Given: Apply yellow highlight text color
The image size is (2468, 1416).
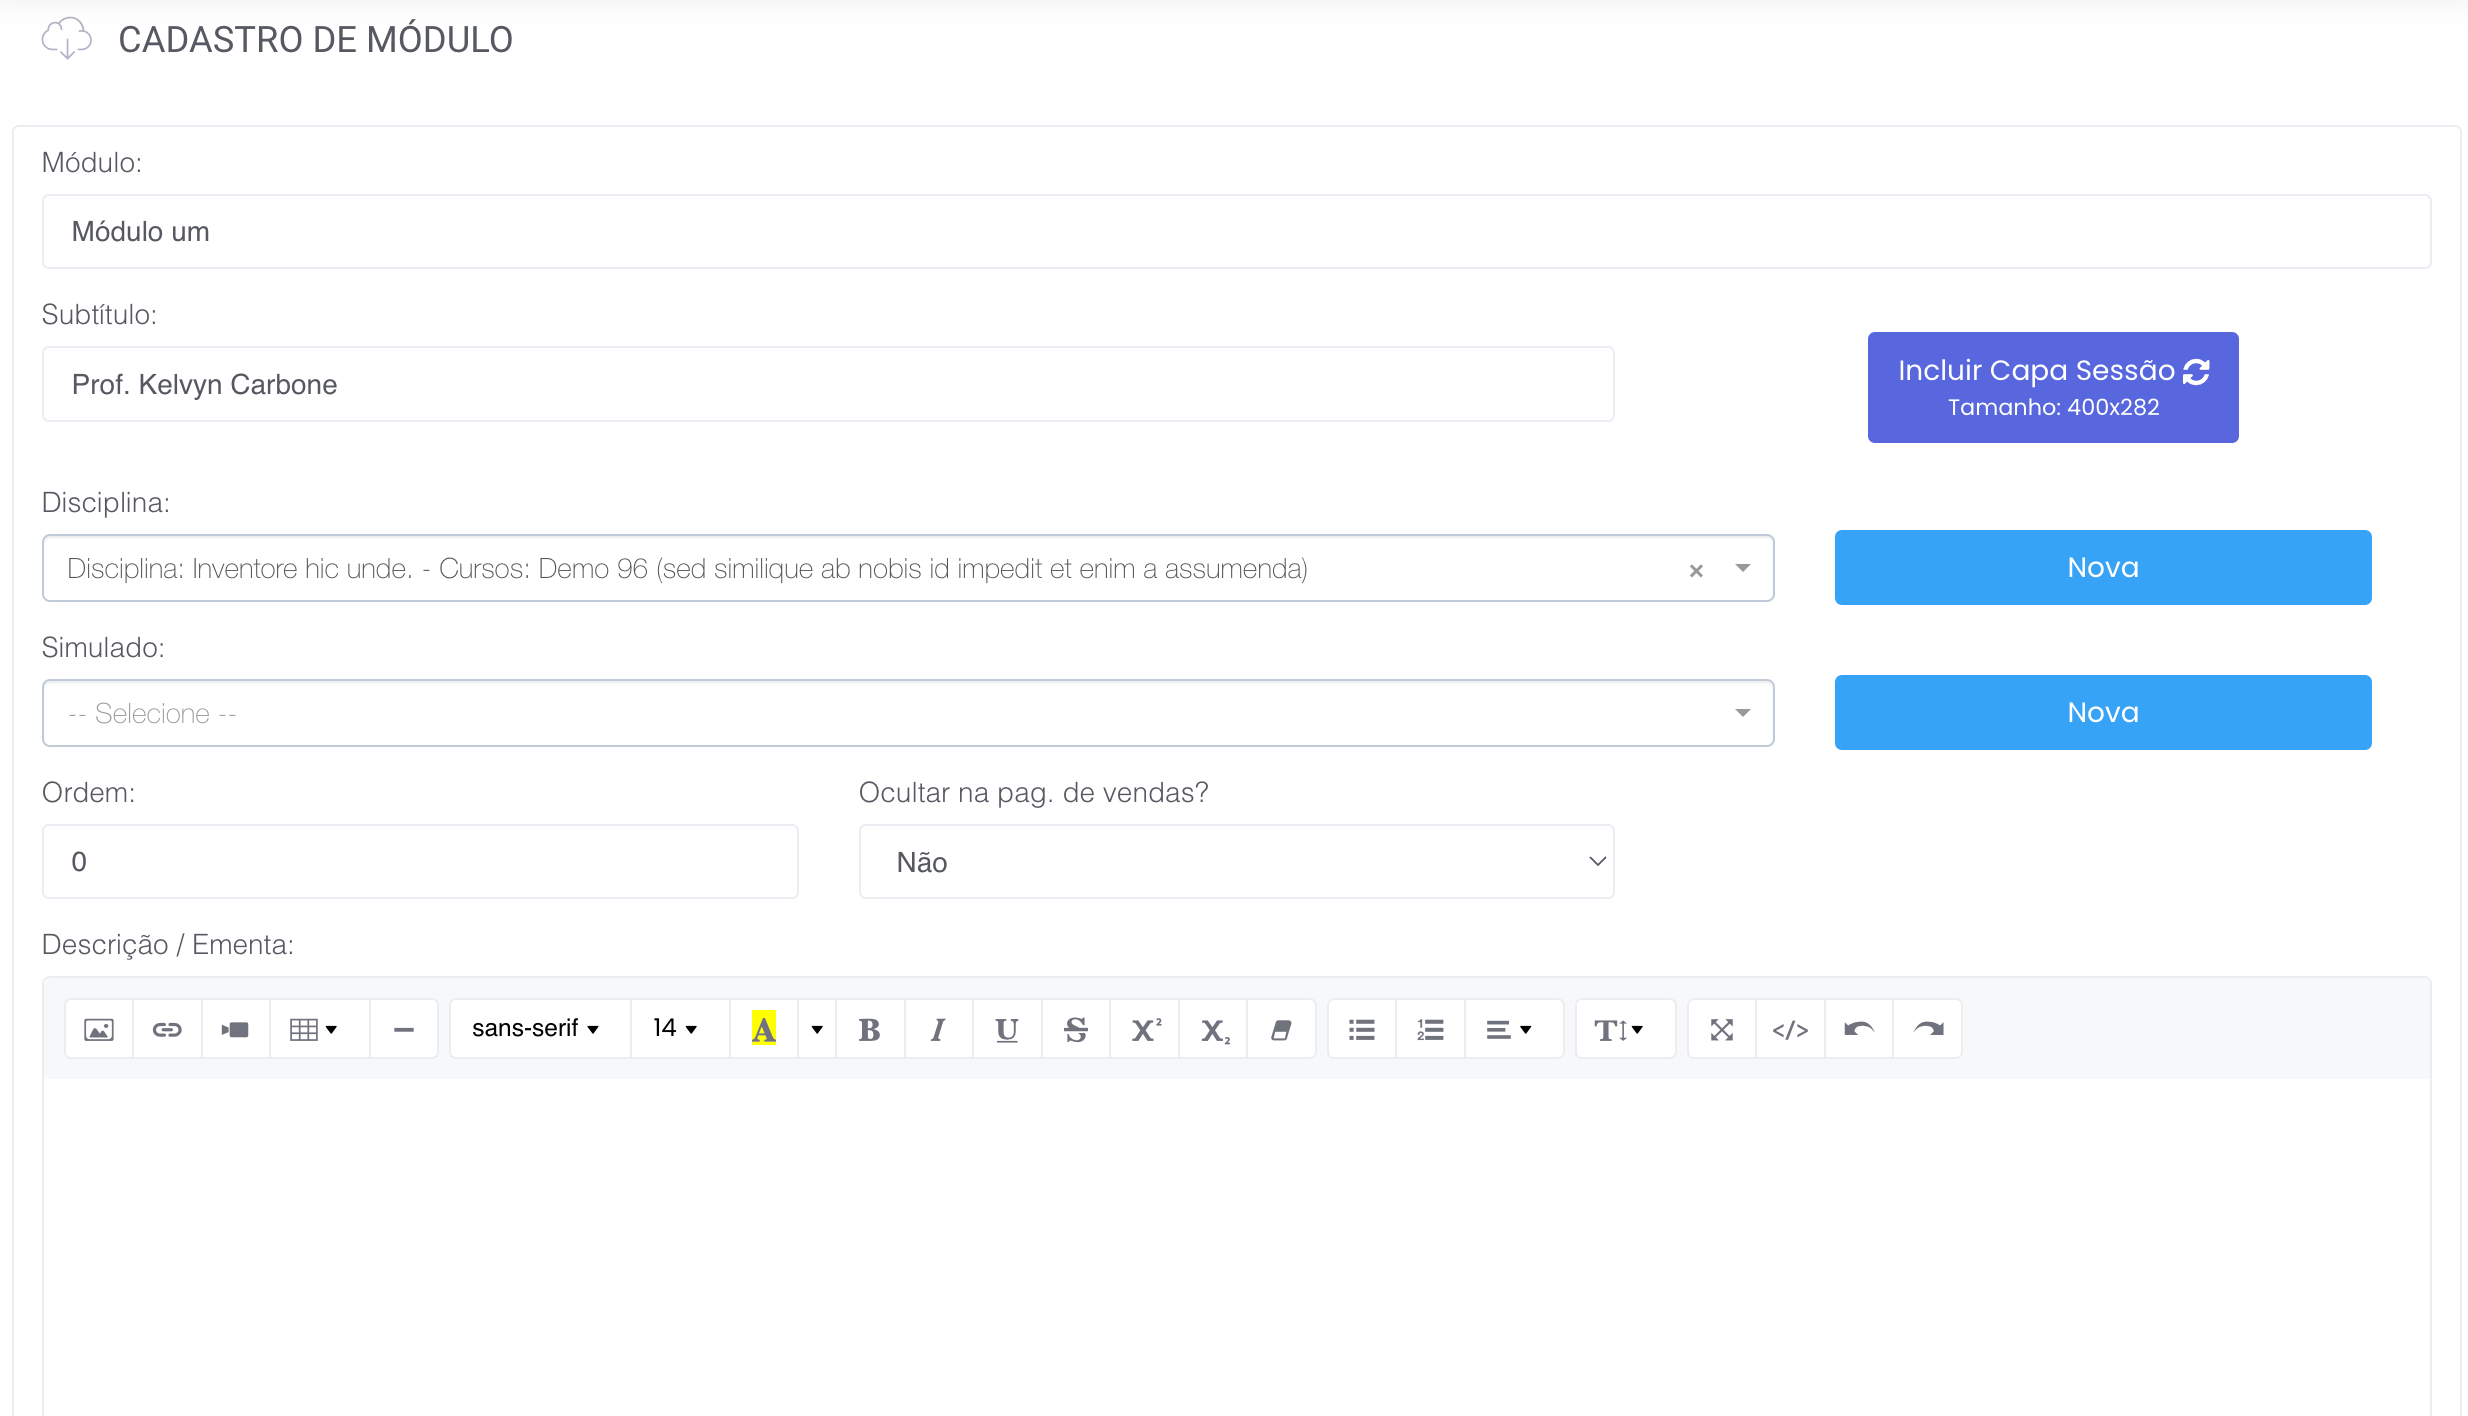Looking at the screenshot, I should [x=763, y=1029].
